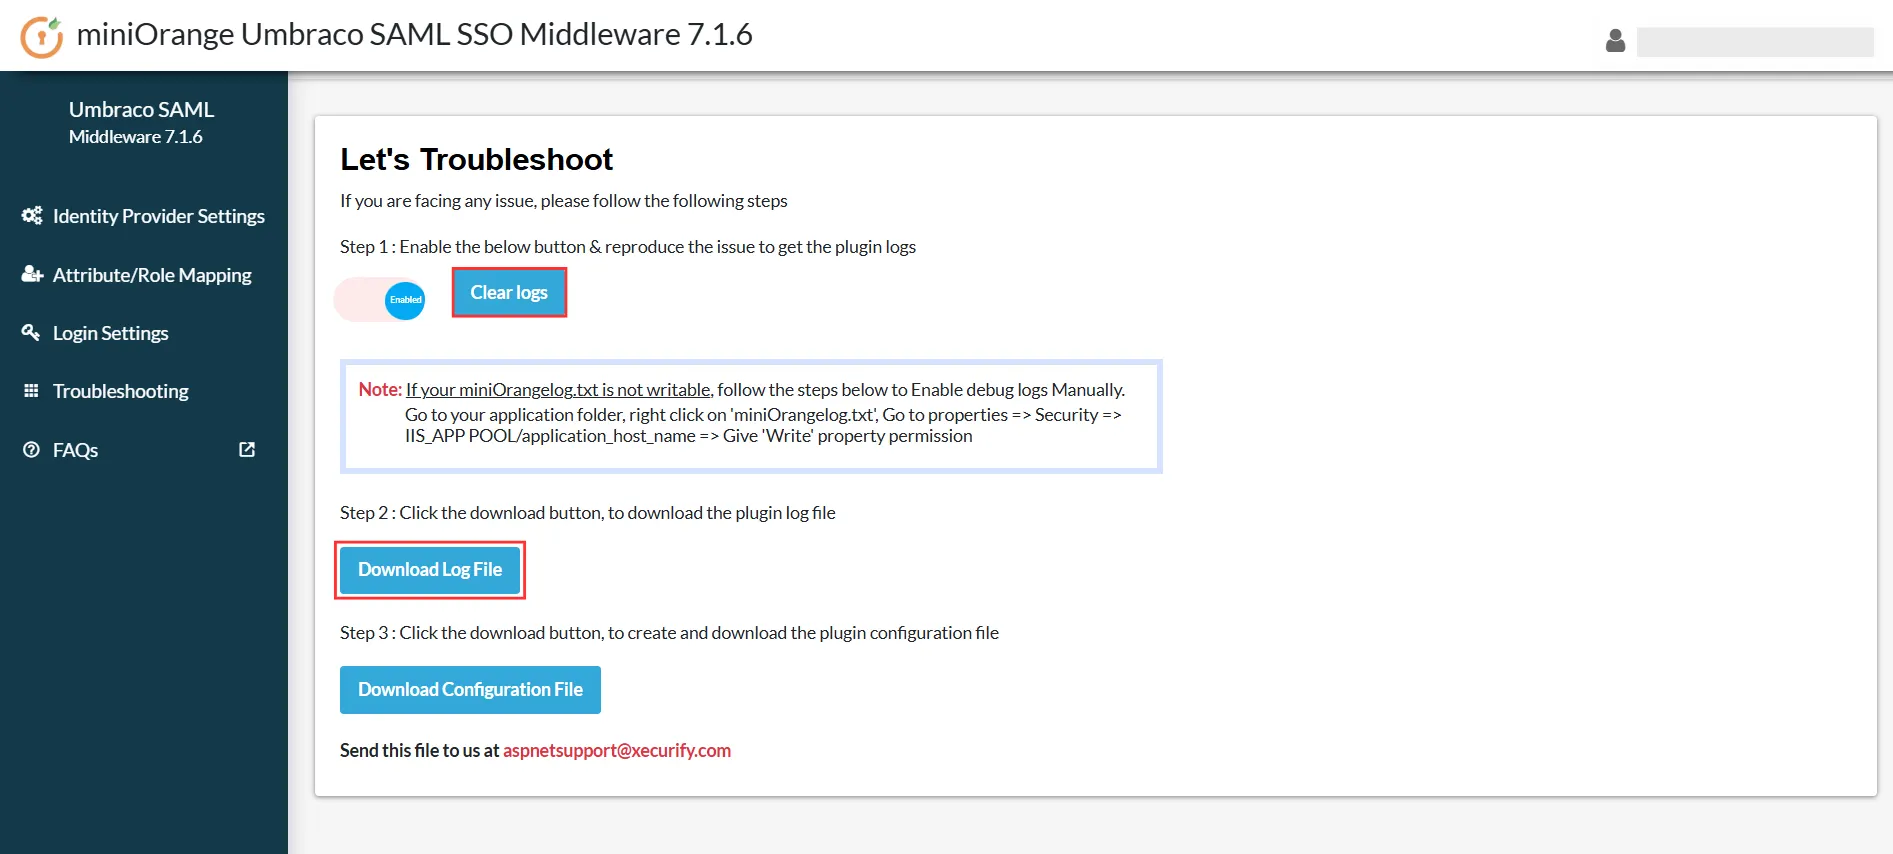Click the blurred username field in header

pos(1755,42)
